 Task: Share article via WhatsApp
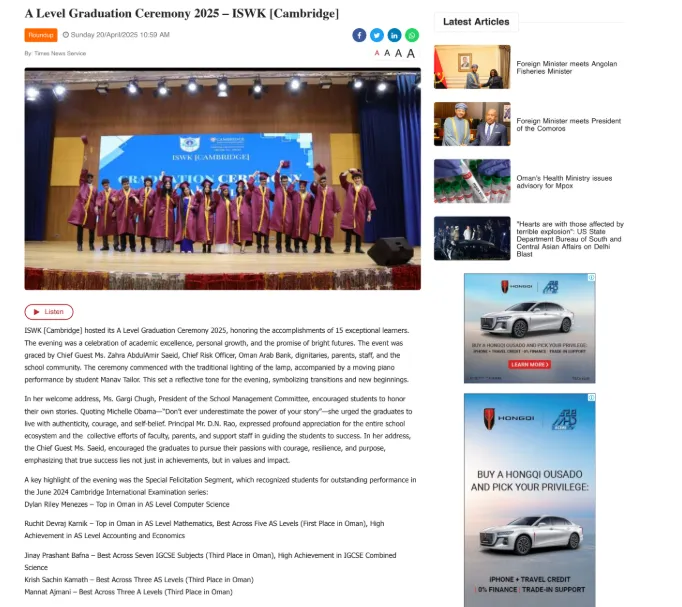pyautogui.click(x=412, y=35)
